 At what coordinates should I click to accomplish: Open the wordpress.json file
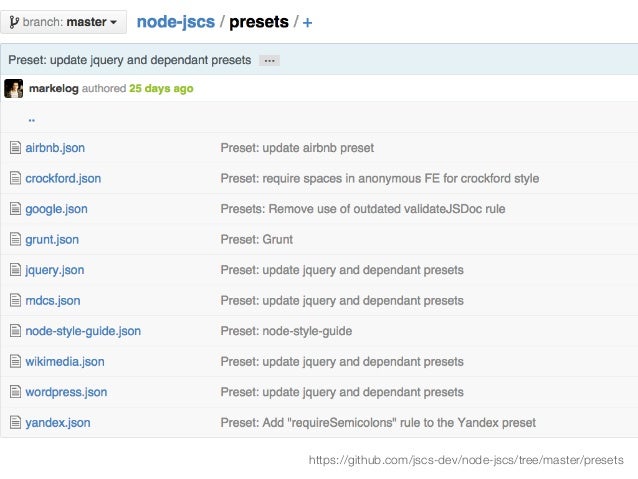(x=66, y=392)
